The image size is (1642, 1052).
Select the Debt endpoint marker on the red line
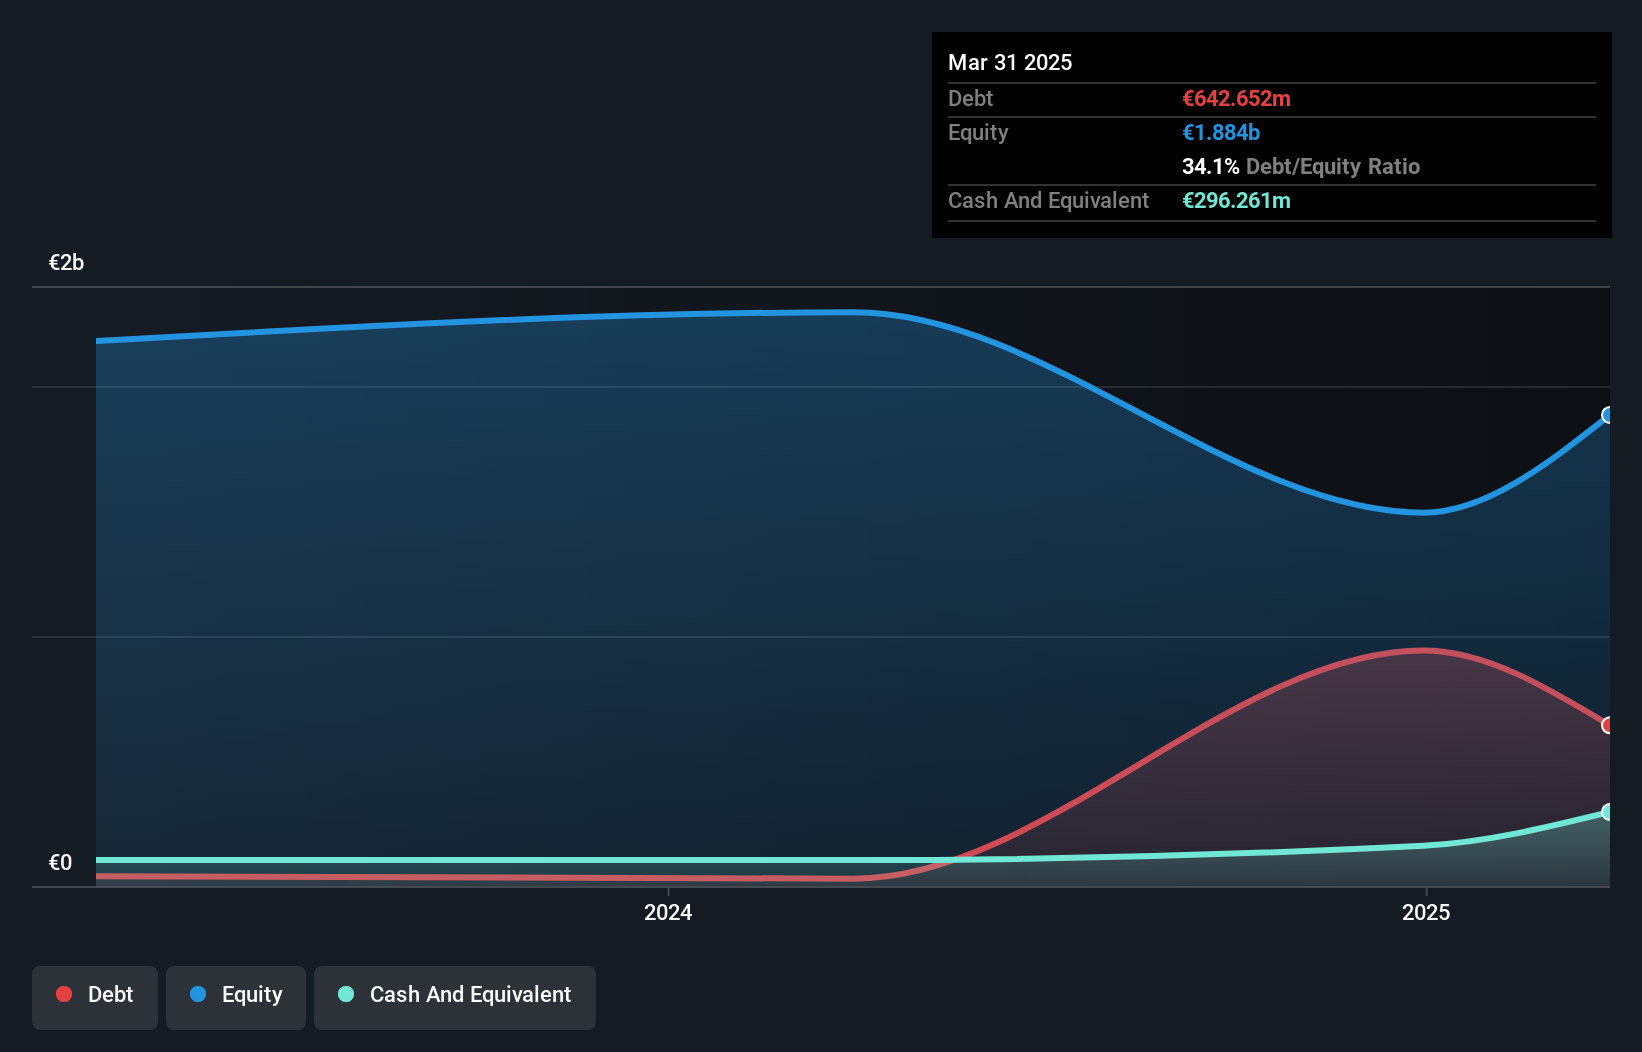click(x=1608, y=725)
